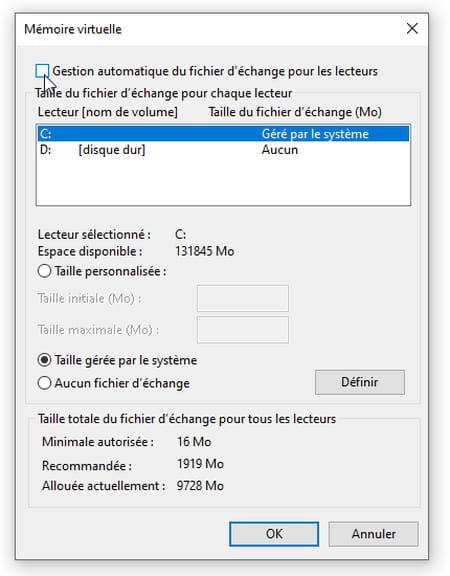450x576 pixels.
Task: Click the Recommandée 1919 Mo value
Action: pos(200,464)
